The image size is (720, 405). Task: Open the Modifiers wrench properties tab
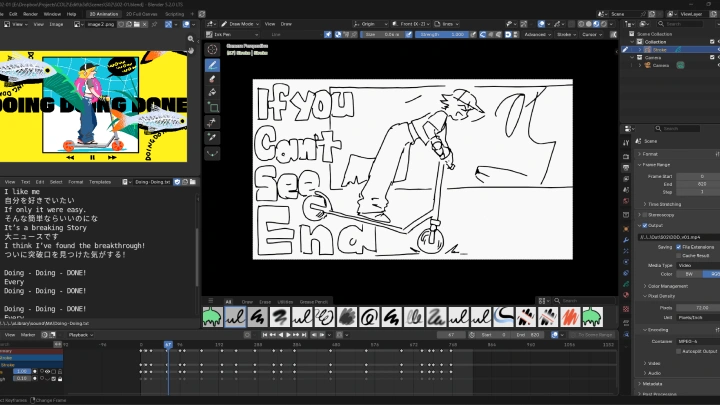(625, 240)
